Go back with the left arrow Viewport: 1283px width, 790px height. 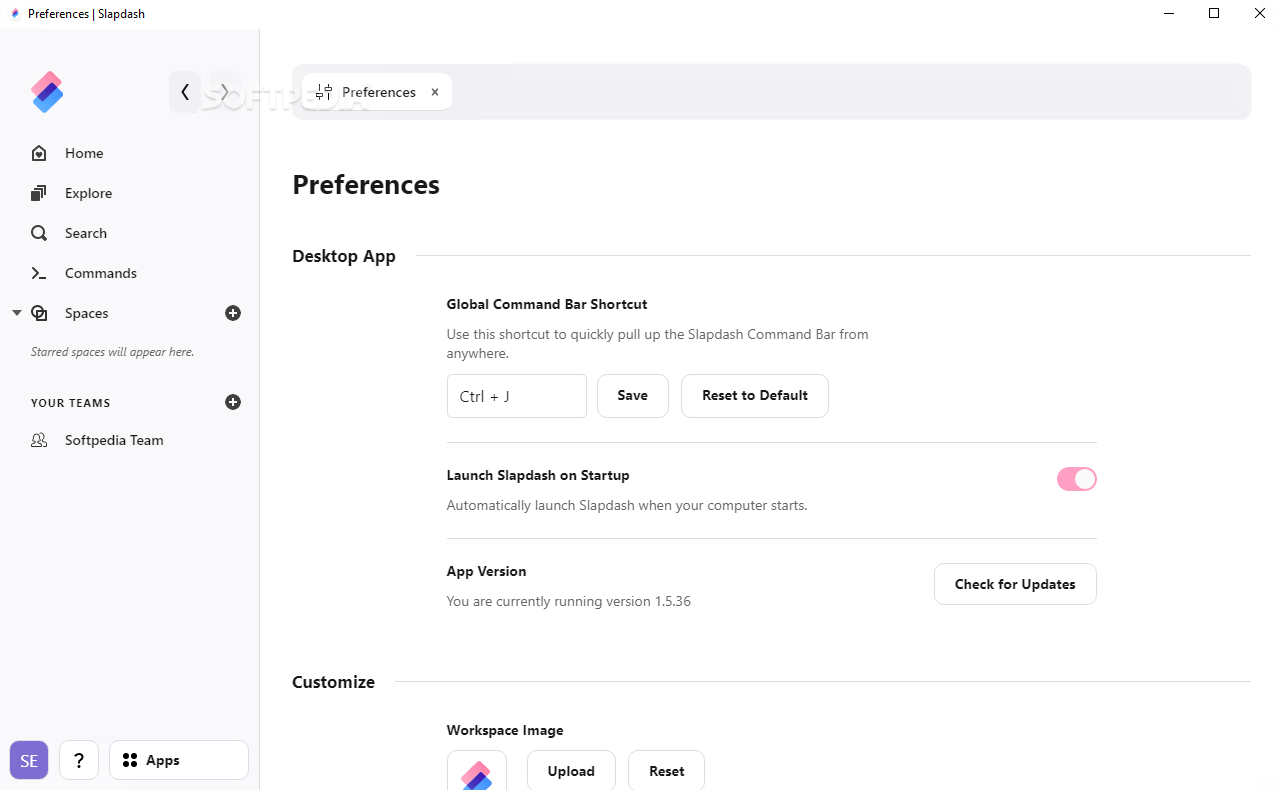click(x=185, y=92)
